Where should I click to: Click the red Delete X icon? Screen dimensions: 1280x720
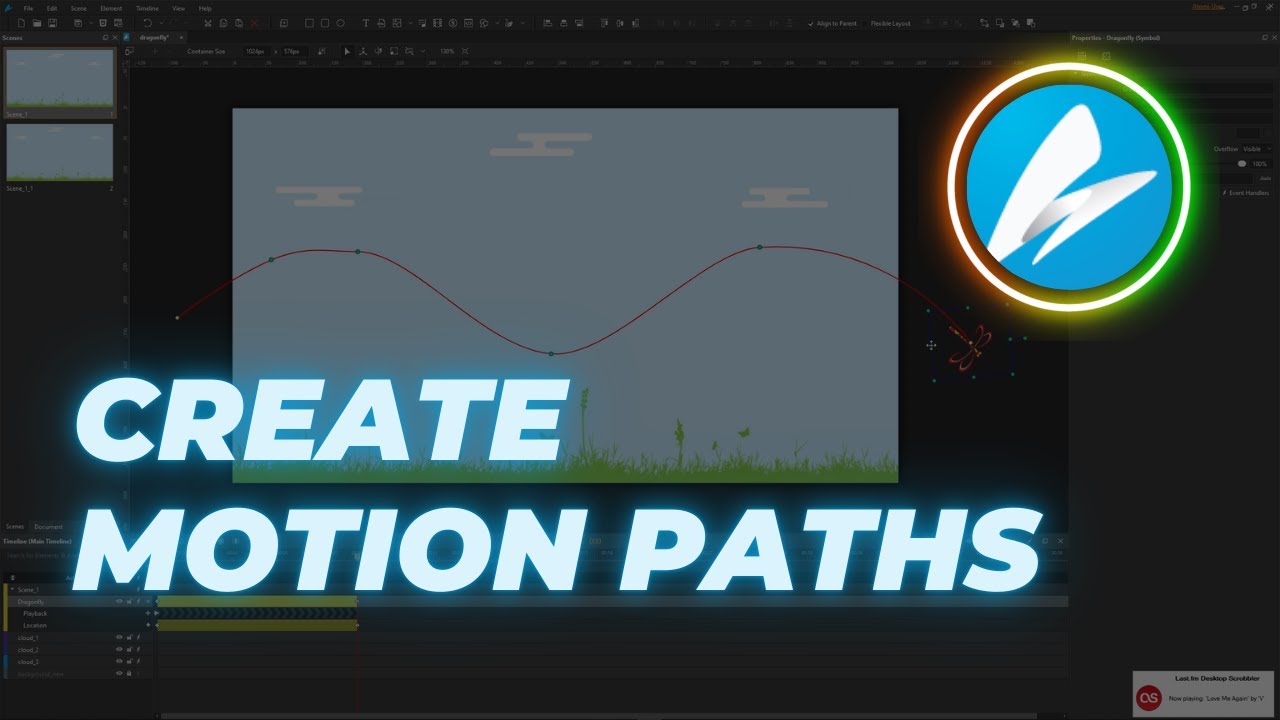(x=254, y=23)
